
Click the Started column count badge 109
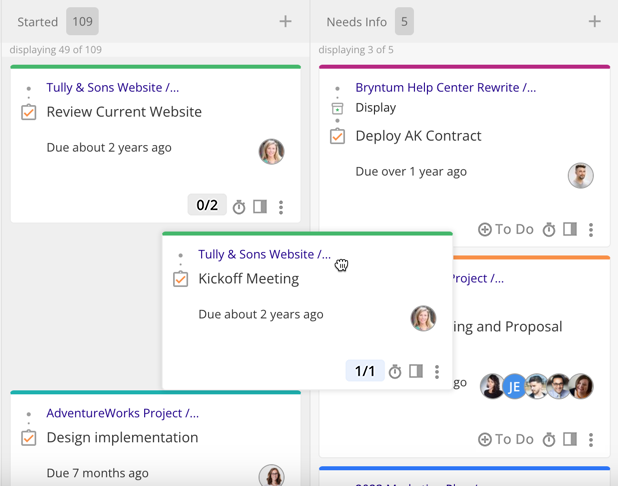(82, 21)
